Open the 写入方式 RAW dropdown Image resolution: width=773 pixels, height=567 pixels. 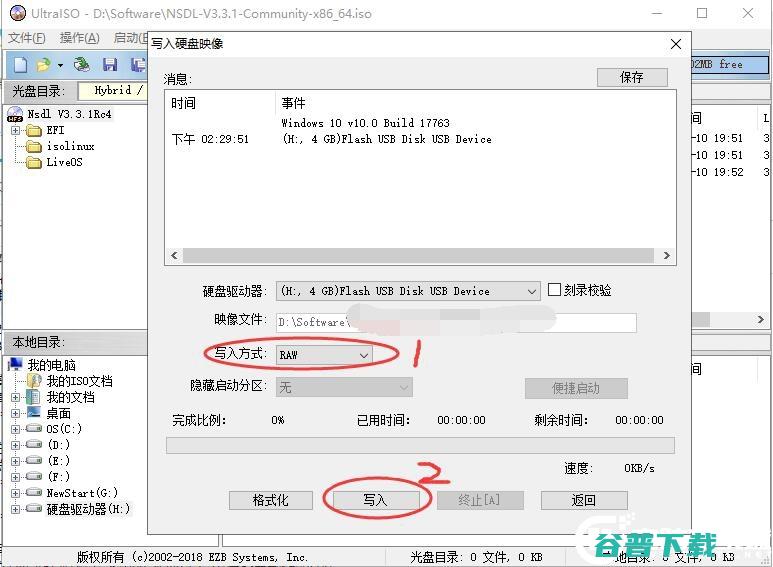pos(324,355)
